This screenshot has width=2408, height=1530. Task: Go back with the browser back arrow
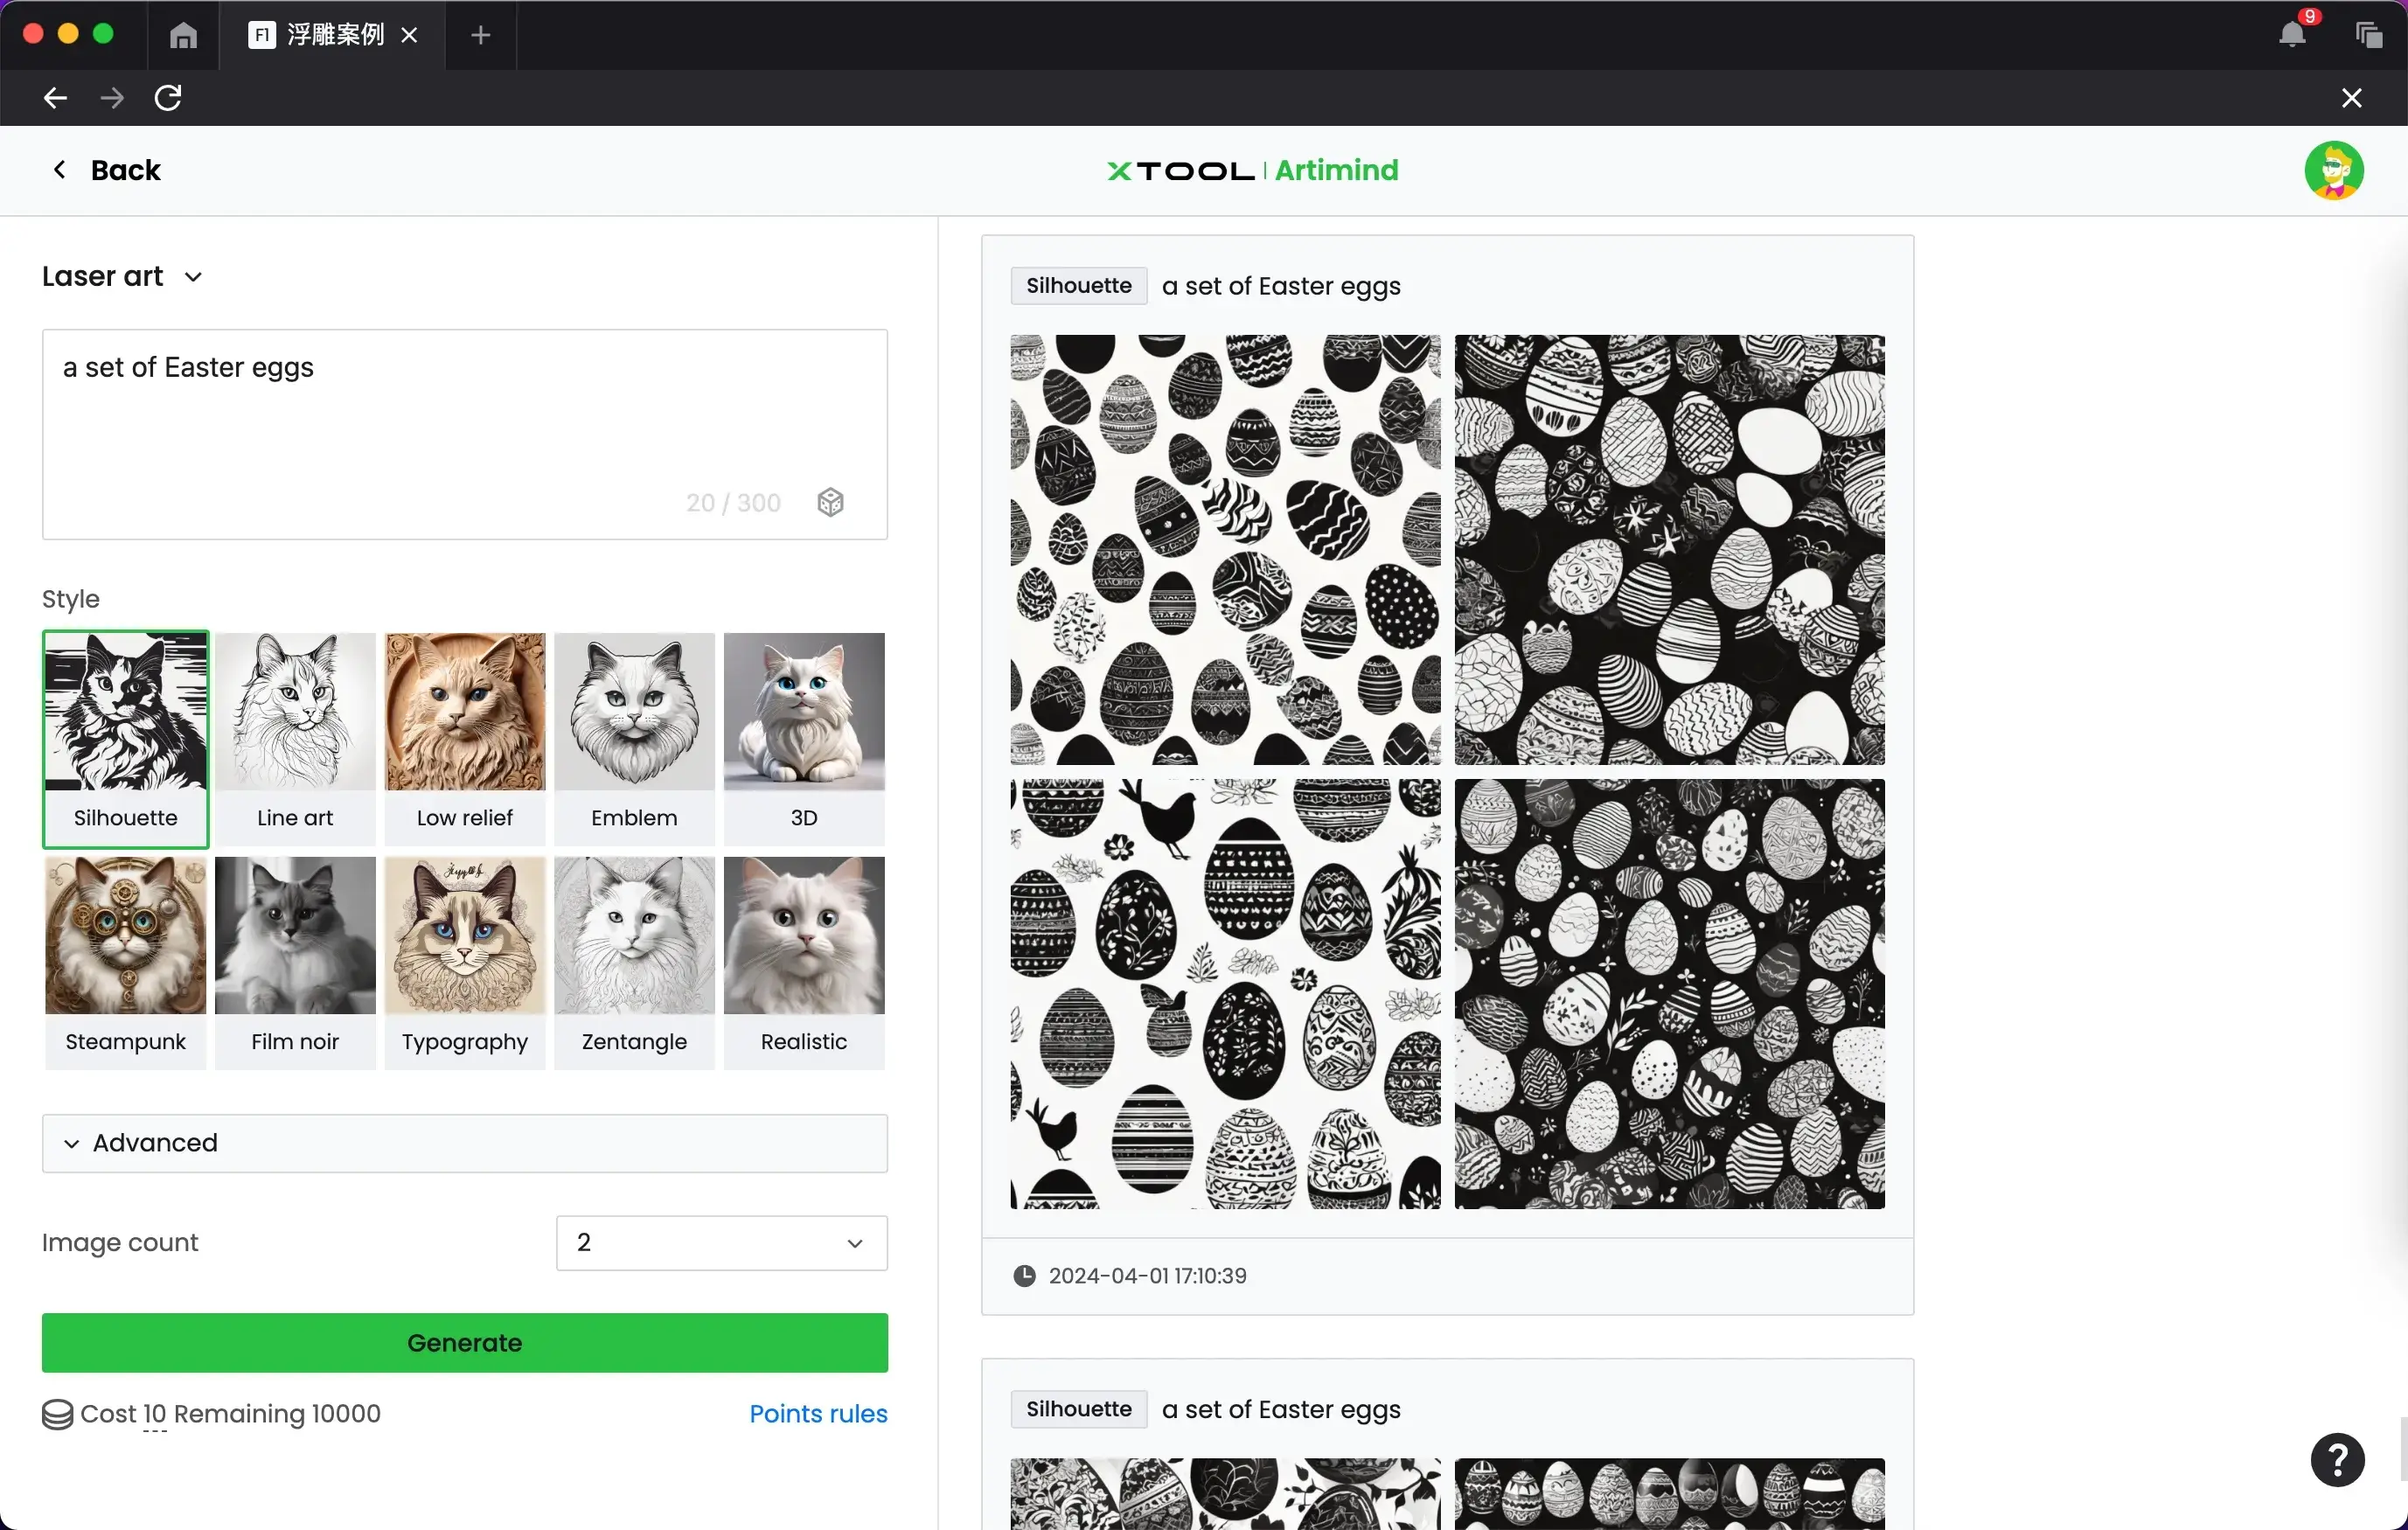pos(55,98)
